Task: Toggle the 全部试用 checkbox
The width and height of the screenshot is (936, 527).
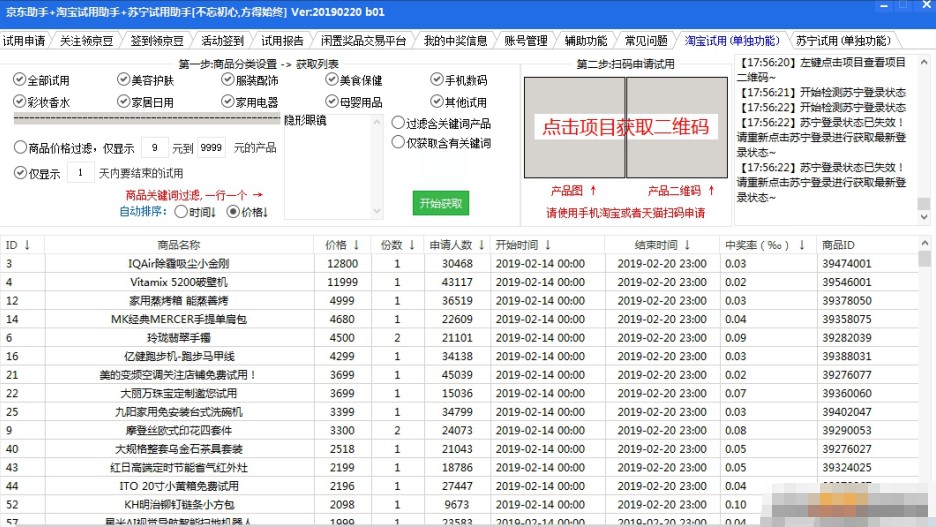Action: (x=20, y=79)
